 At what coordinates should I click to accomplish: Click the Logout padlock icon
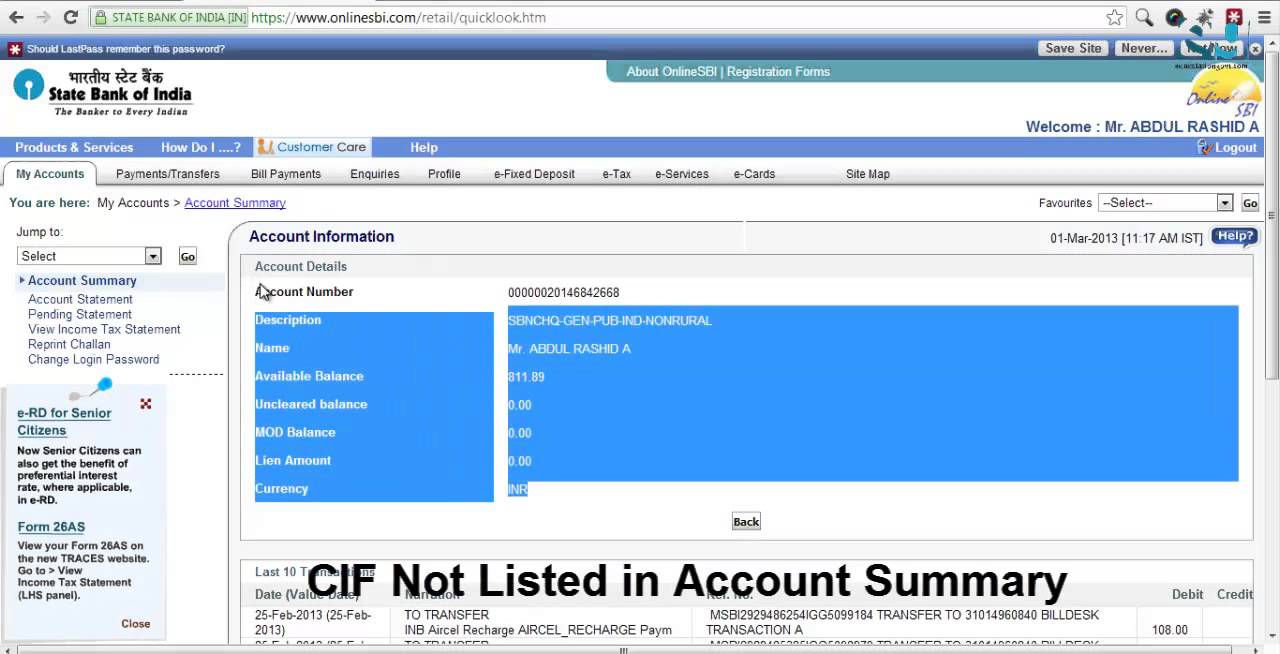pos(1205,147)
